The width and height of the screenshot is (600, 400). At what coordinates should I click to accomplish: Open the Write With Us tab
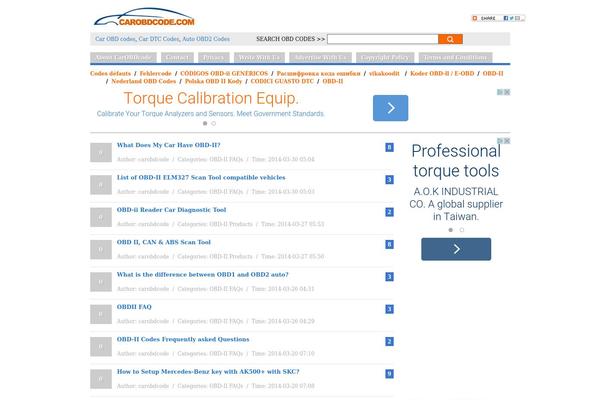click(x=259, y=57)
